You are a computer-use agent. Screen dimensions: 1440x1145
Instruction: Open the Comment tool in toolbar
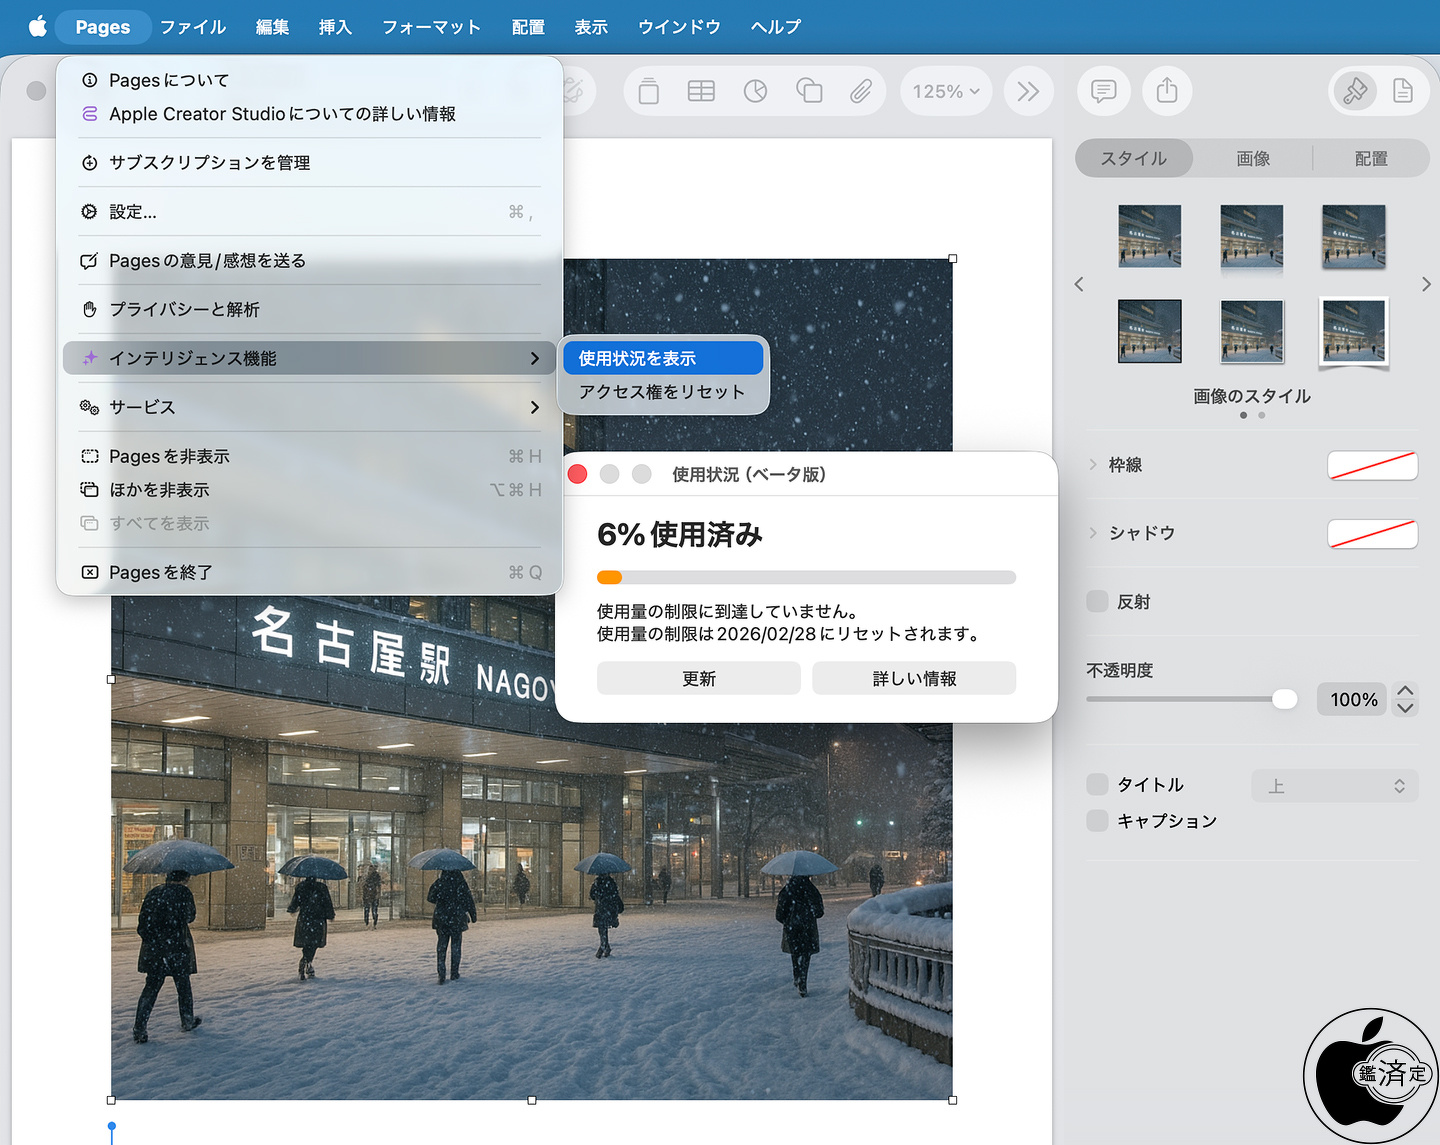1103,92
